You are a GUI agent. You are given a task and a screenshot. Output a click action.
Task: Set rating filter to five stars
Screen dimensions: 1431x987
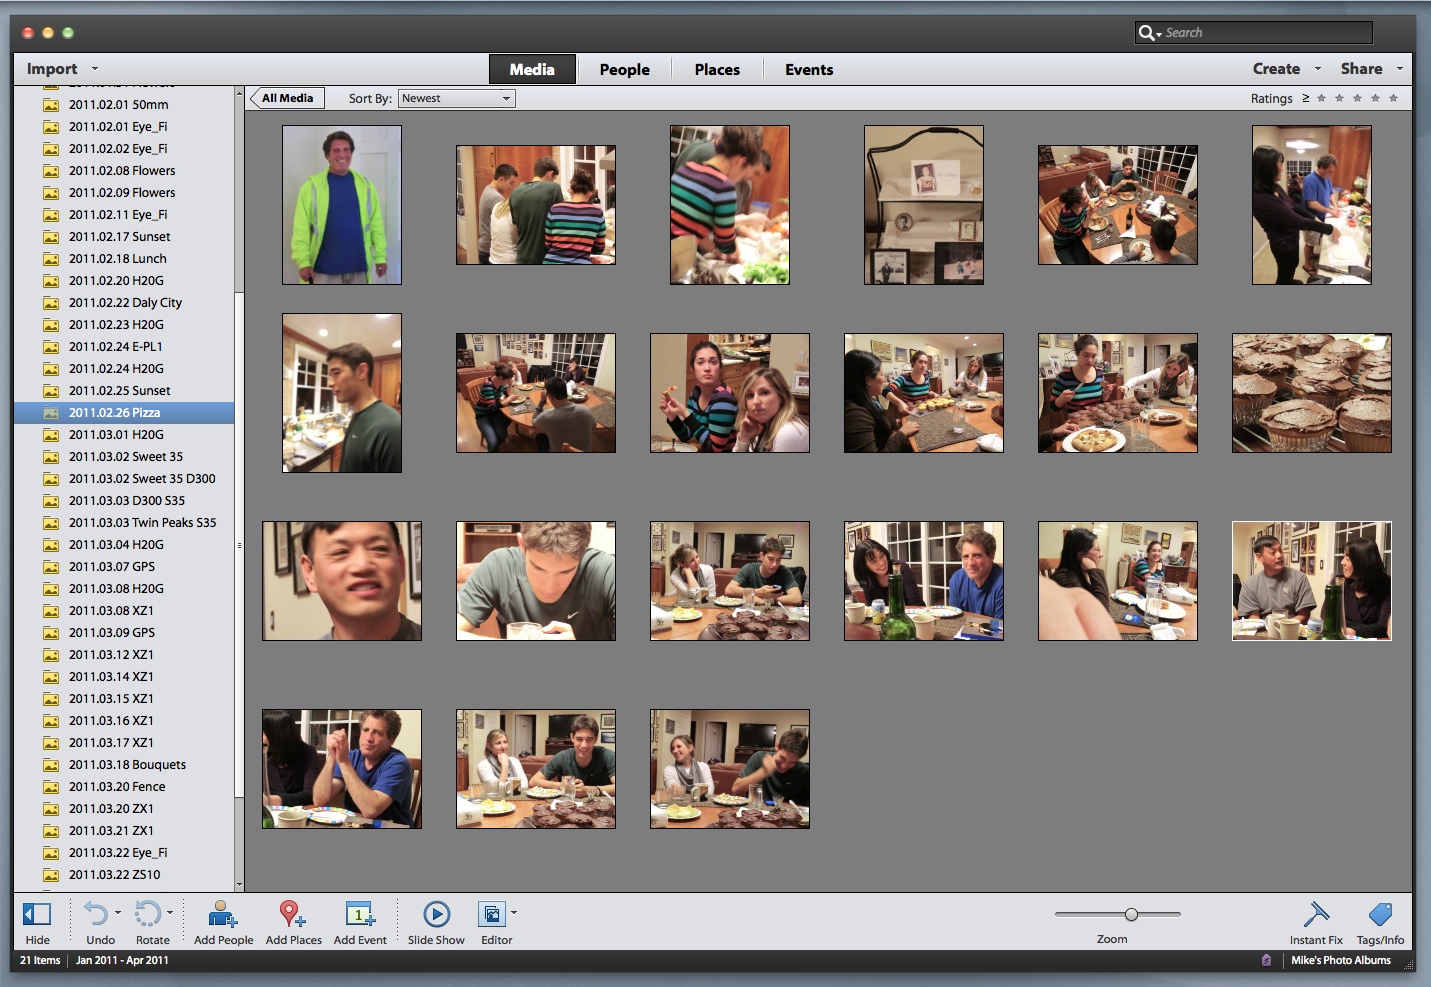pyautogui.click(x=1393, y=98)
